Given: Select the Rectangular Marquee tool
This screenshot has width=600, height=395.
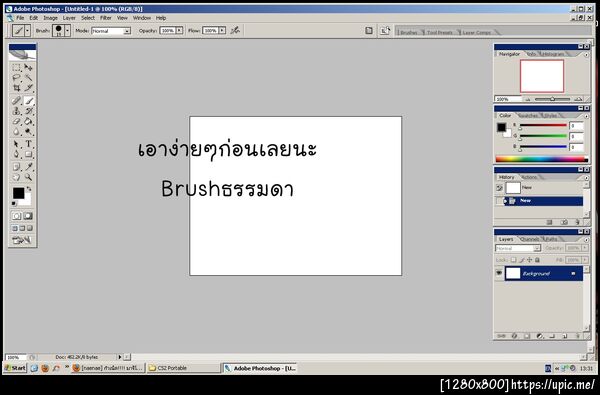Looking at the screenshot, I should pyautogui.click(x=16, y=68).
